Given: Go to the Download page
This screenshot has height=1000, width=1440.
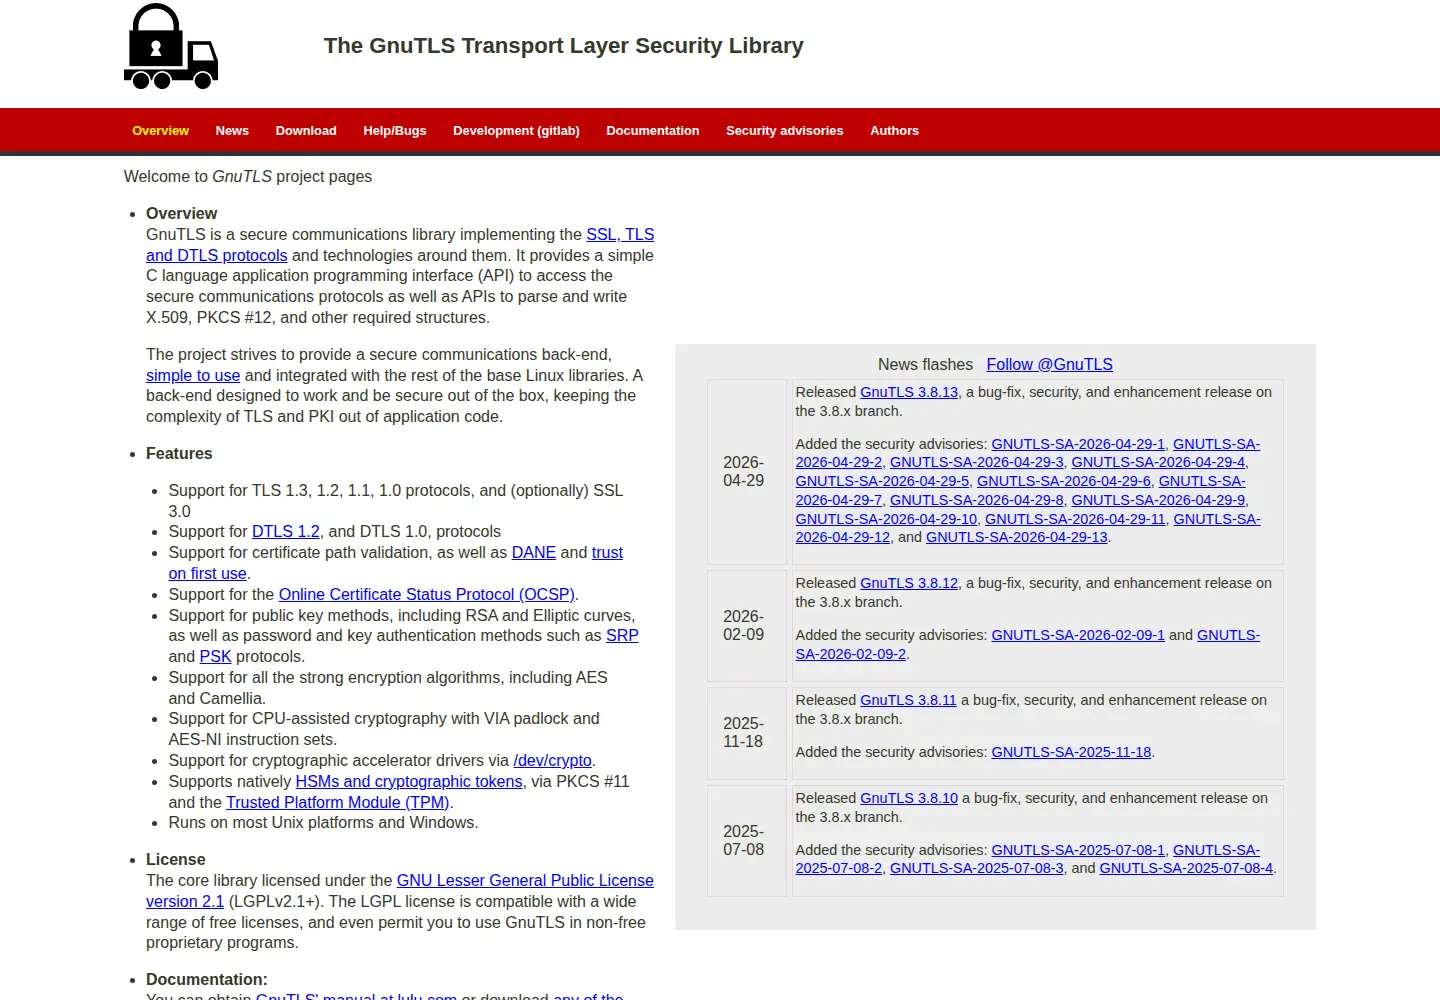Looking at the screenshot, I should click(306, 131).
